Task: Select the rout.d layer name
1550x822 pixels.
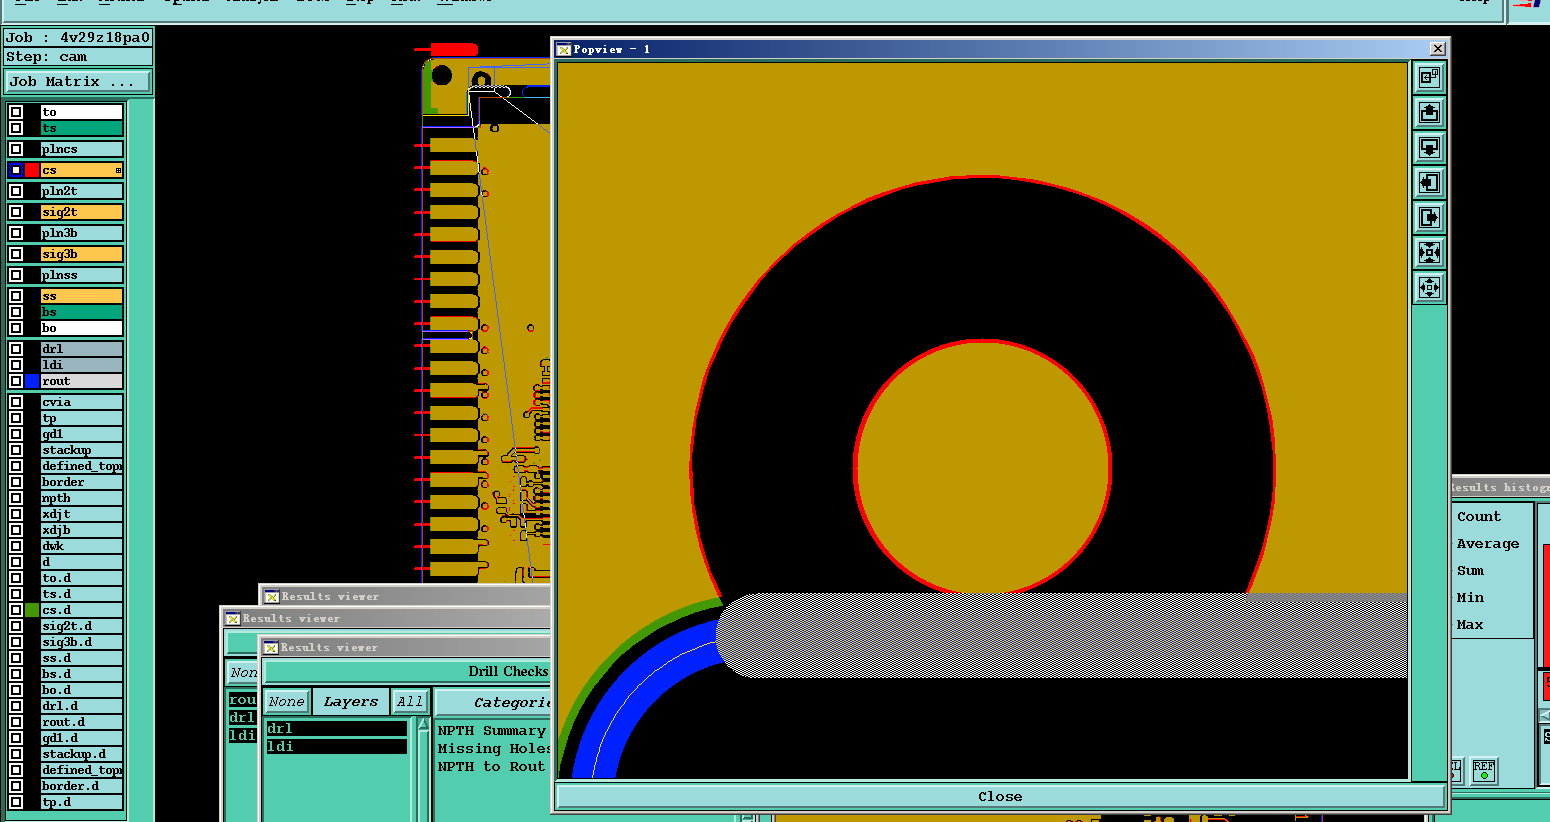Action: pyautogui.click(x=81, y=722)
